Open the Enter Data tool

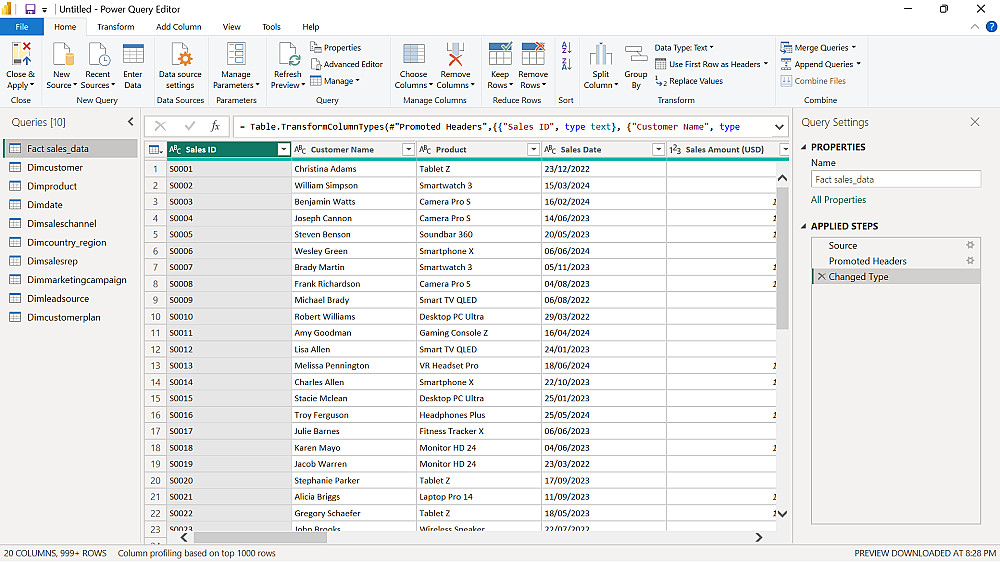[x=133, y=55]
